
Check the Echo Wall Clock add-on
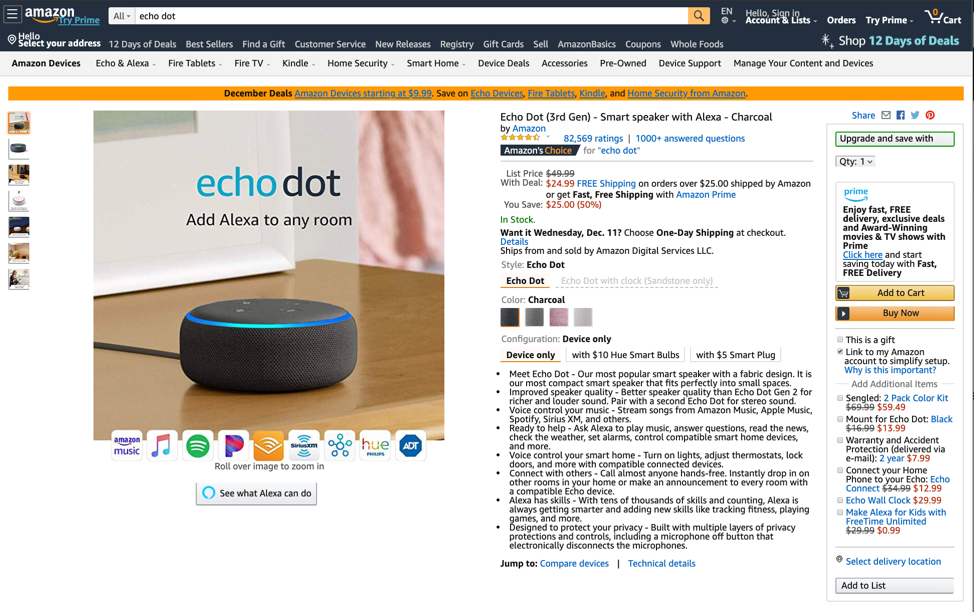840,500
